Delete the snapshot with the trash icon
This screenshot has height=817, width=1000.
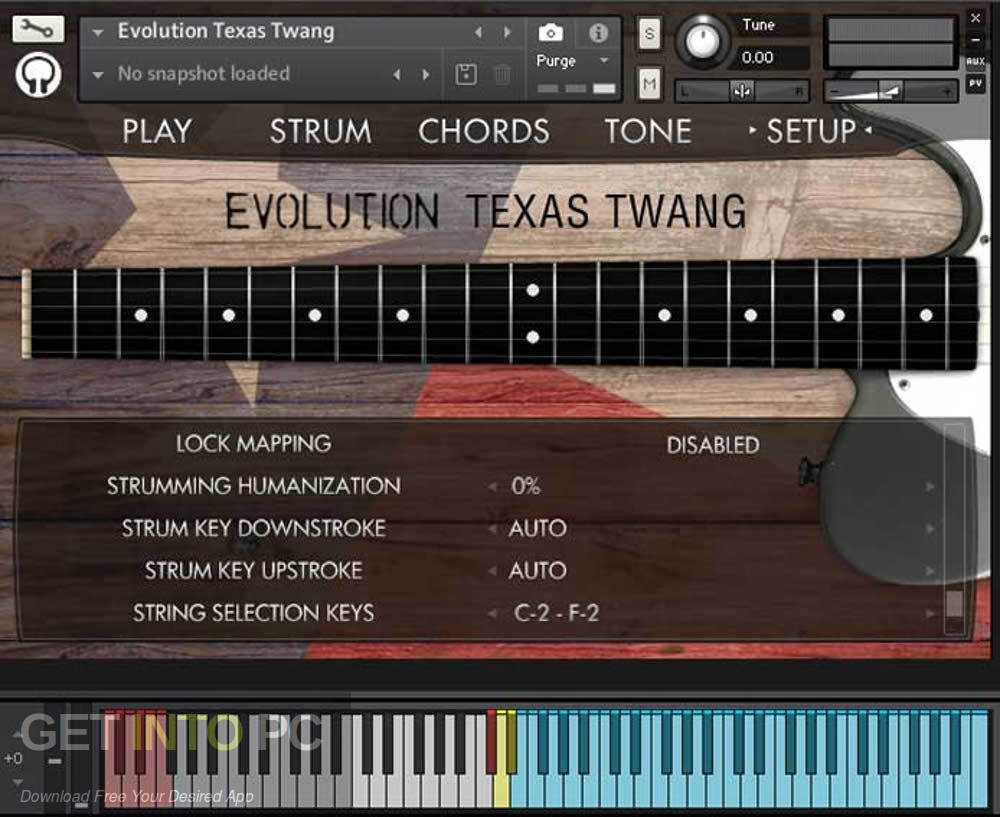coord(503,75)
